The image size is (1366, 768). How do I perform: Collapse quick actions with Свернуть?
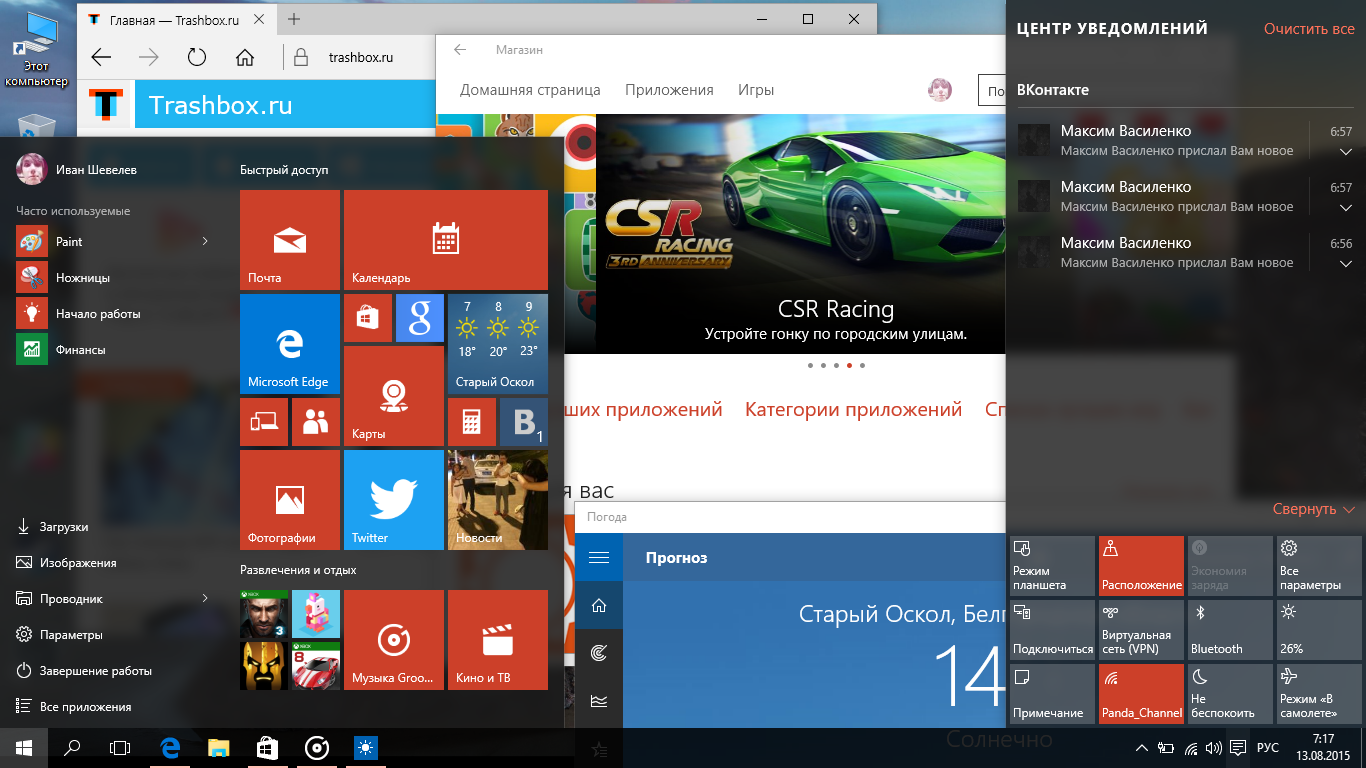coord(1313,509)
